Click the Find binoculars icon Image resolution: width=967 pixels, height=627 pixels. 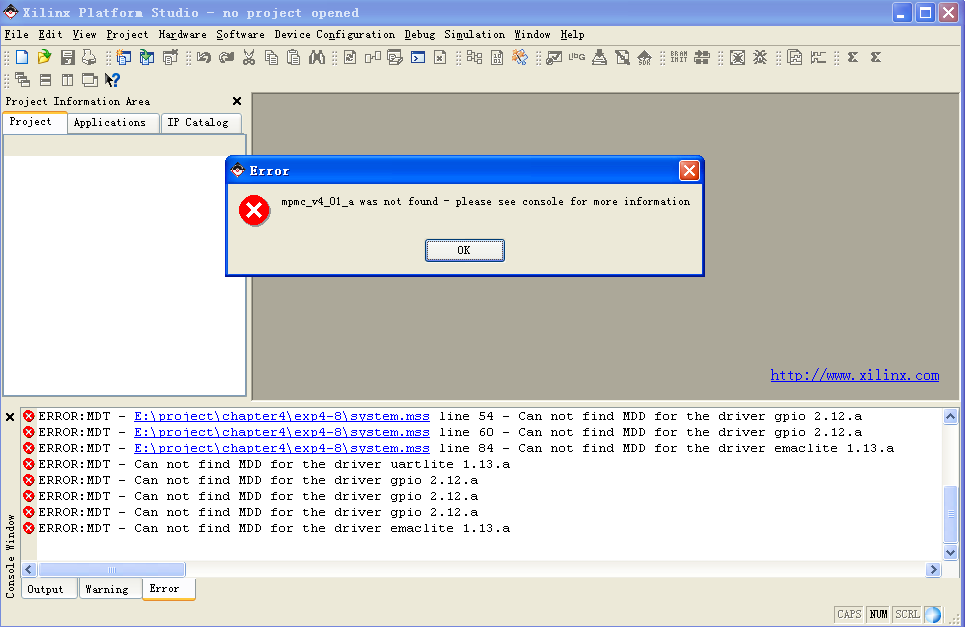[x=317, y=57]
